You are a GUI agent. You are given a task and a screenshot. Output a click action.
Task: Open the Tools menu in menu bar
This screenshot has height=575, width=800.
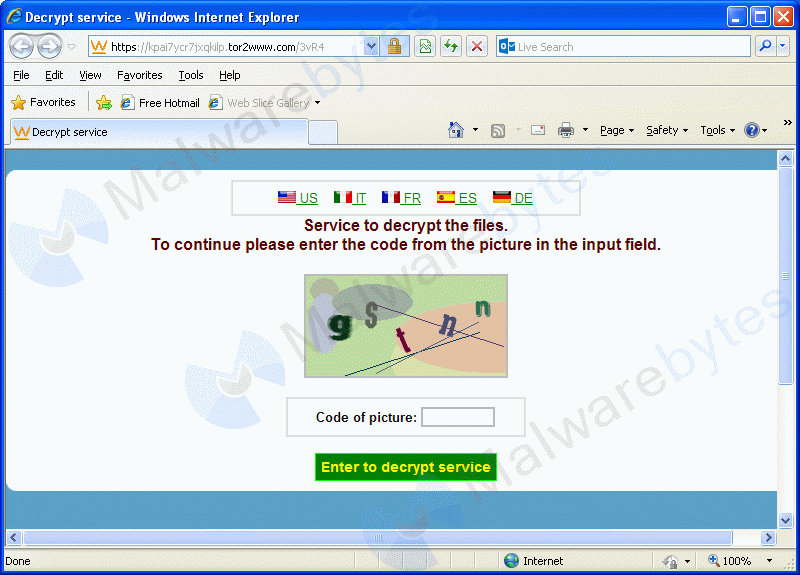click(190, 75)
